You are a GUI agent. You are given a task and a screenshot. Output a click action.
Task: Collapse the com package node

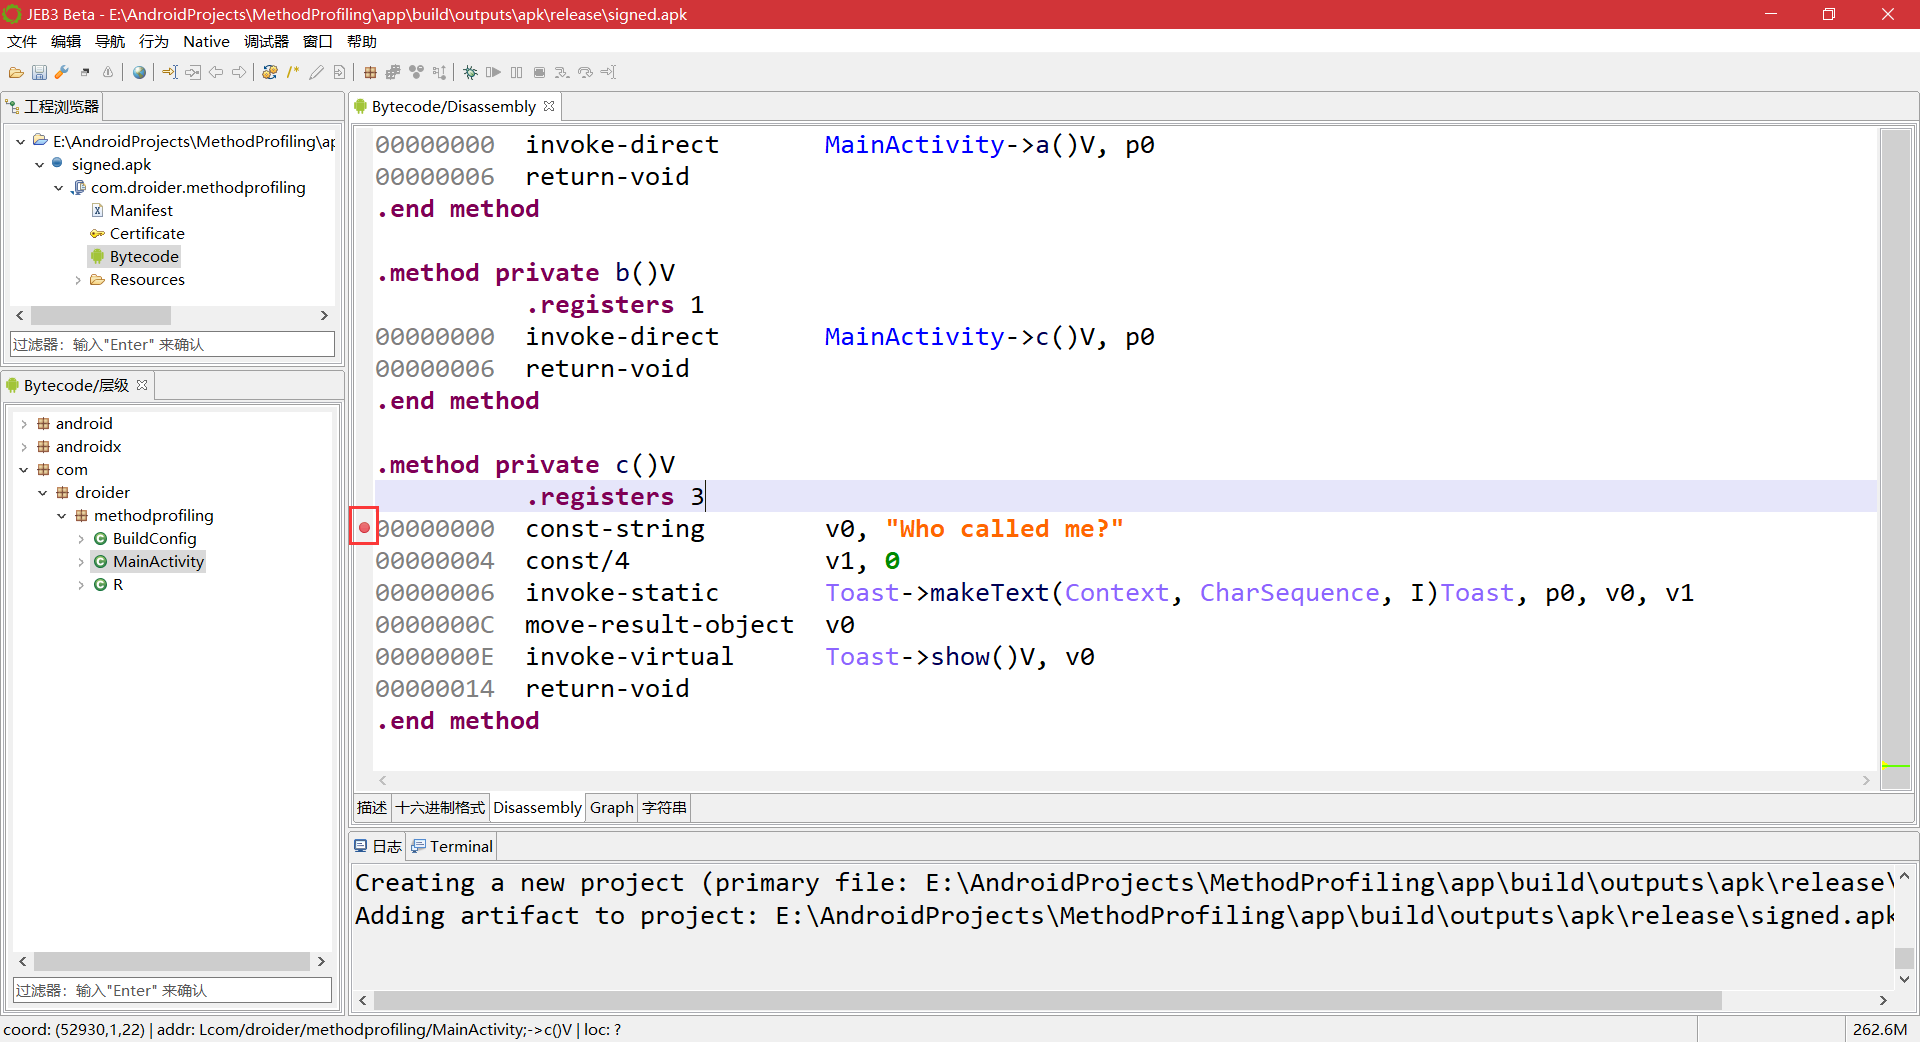click(x=24, y=470)
